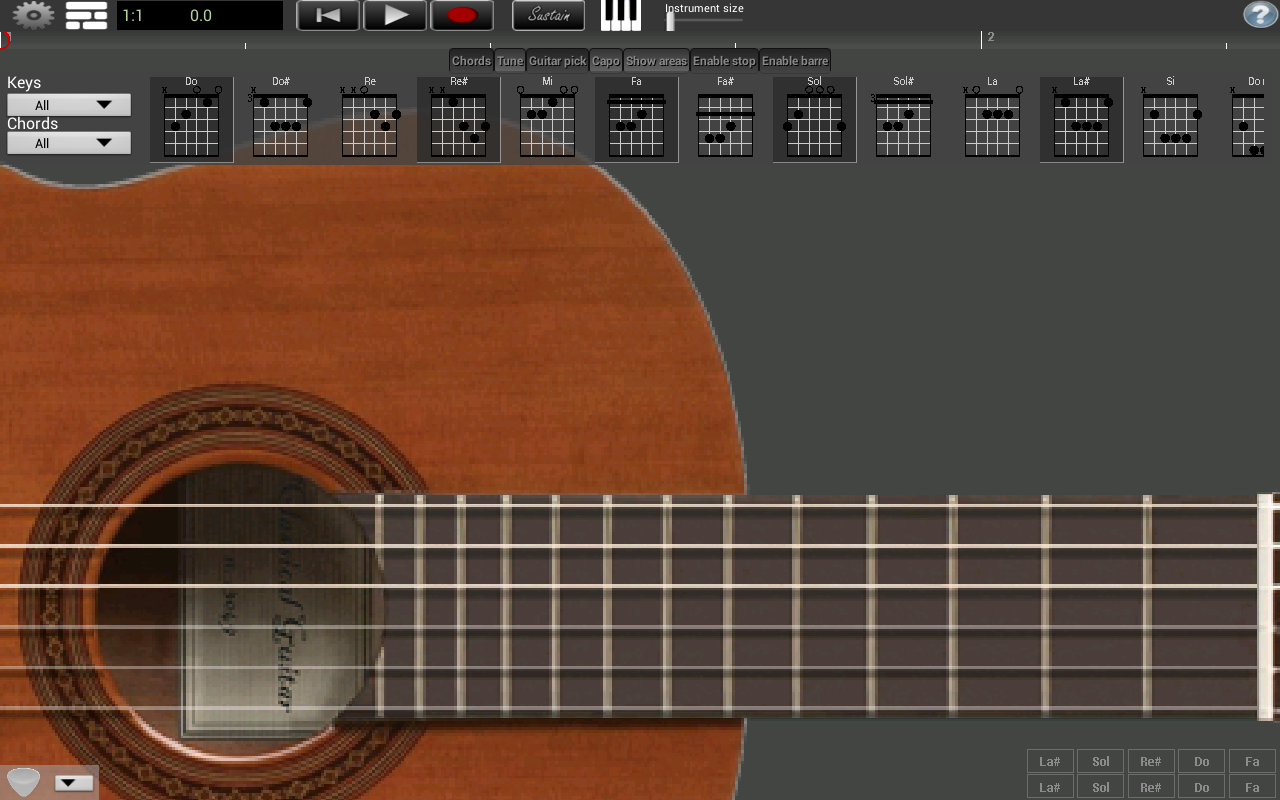Play the Do note button bottom-right
The image size is (1280, 800).
tap(1201, 761)
